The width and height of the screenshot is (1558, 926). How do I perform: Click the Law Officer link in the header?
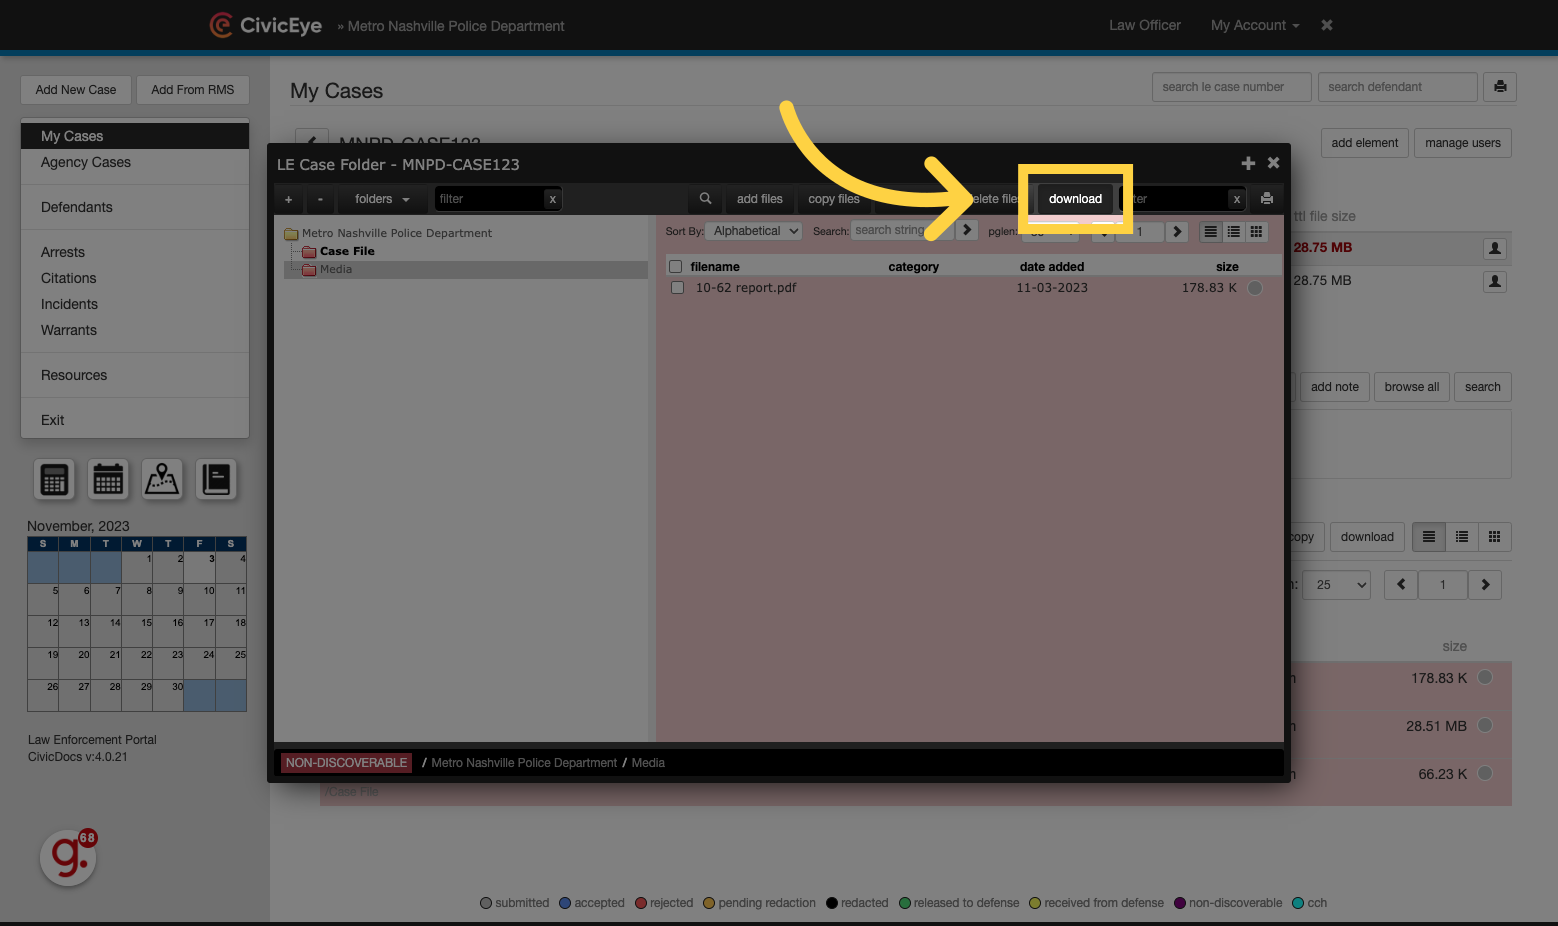click(x=1145, y=25)
